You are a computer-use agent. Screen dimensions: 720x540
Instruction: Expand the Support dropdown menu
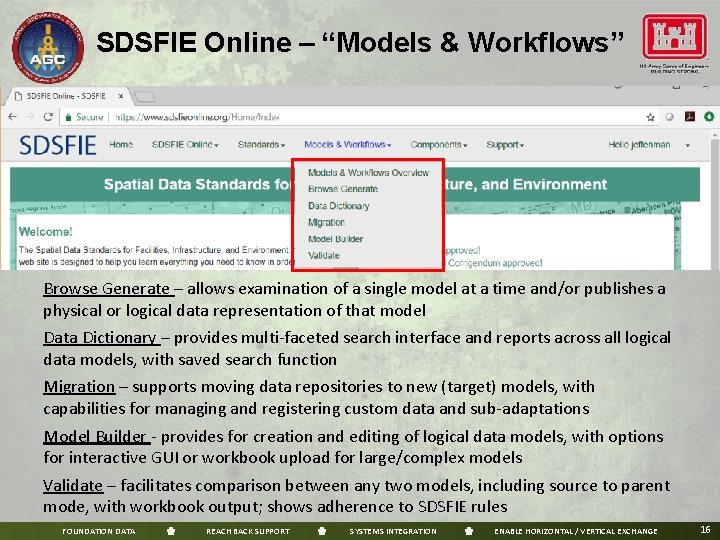tap(505, 145)
